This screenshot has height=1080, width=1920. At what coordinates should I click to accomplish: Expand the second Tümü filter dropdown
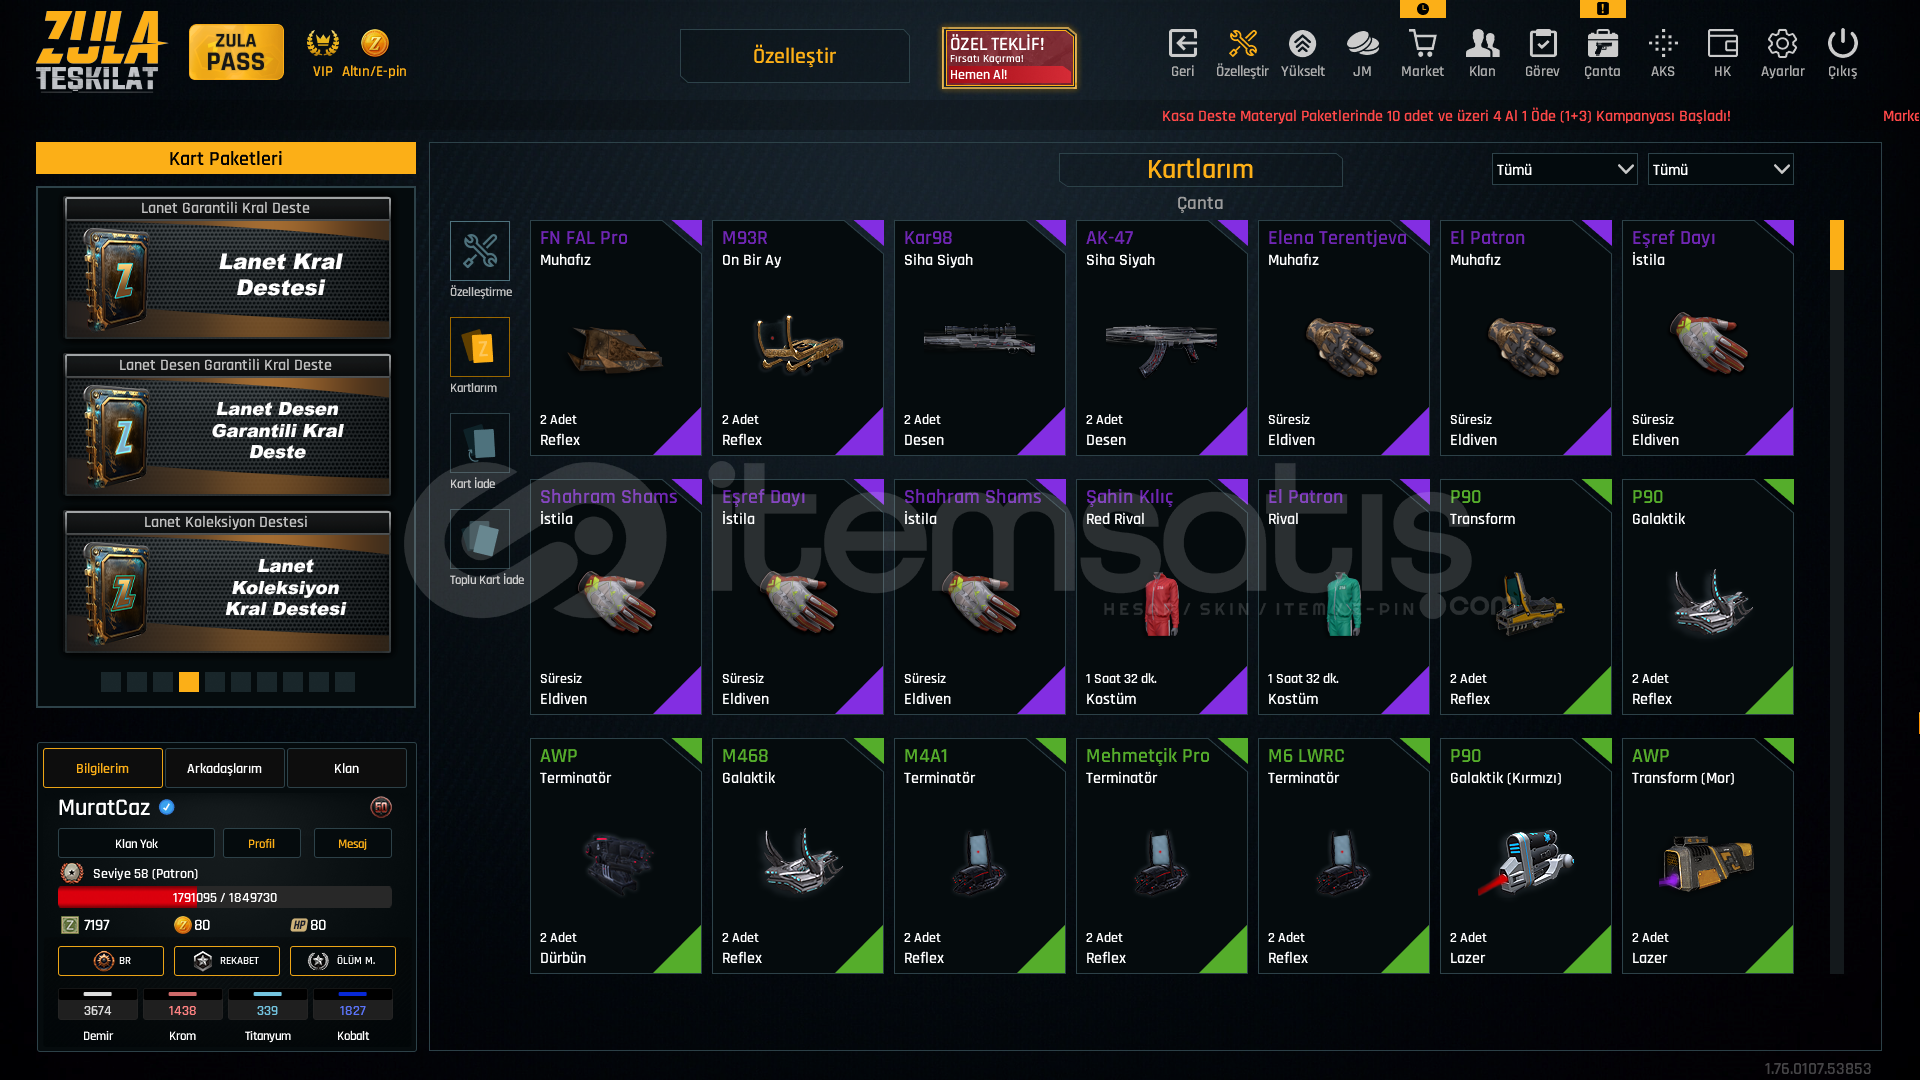1720,169
